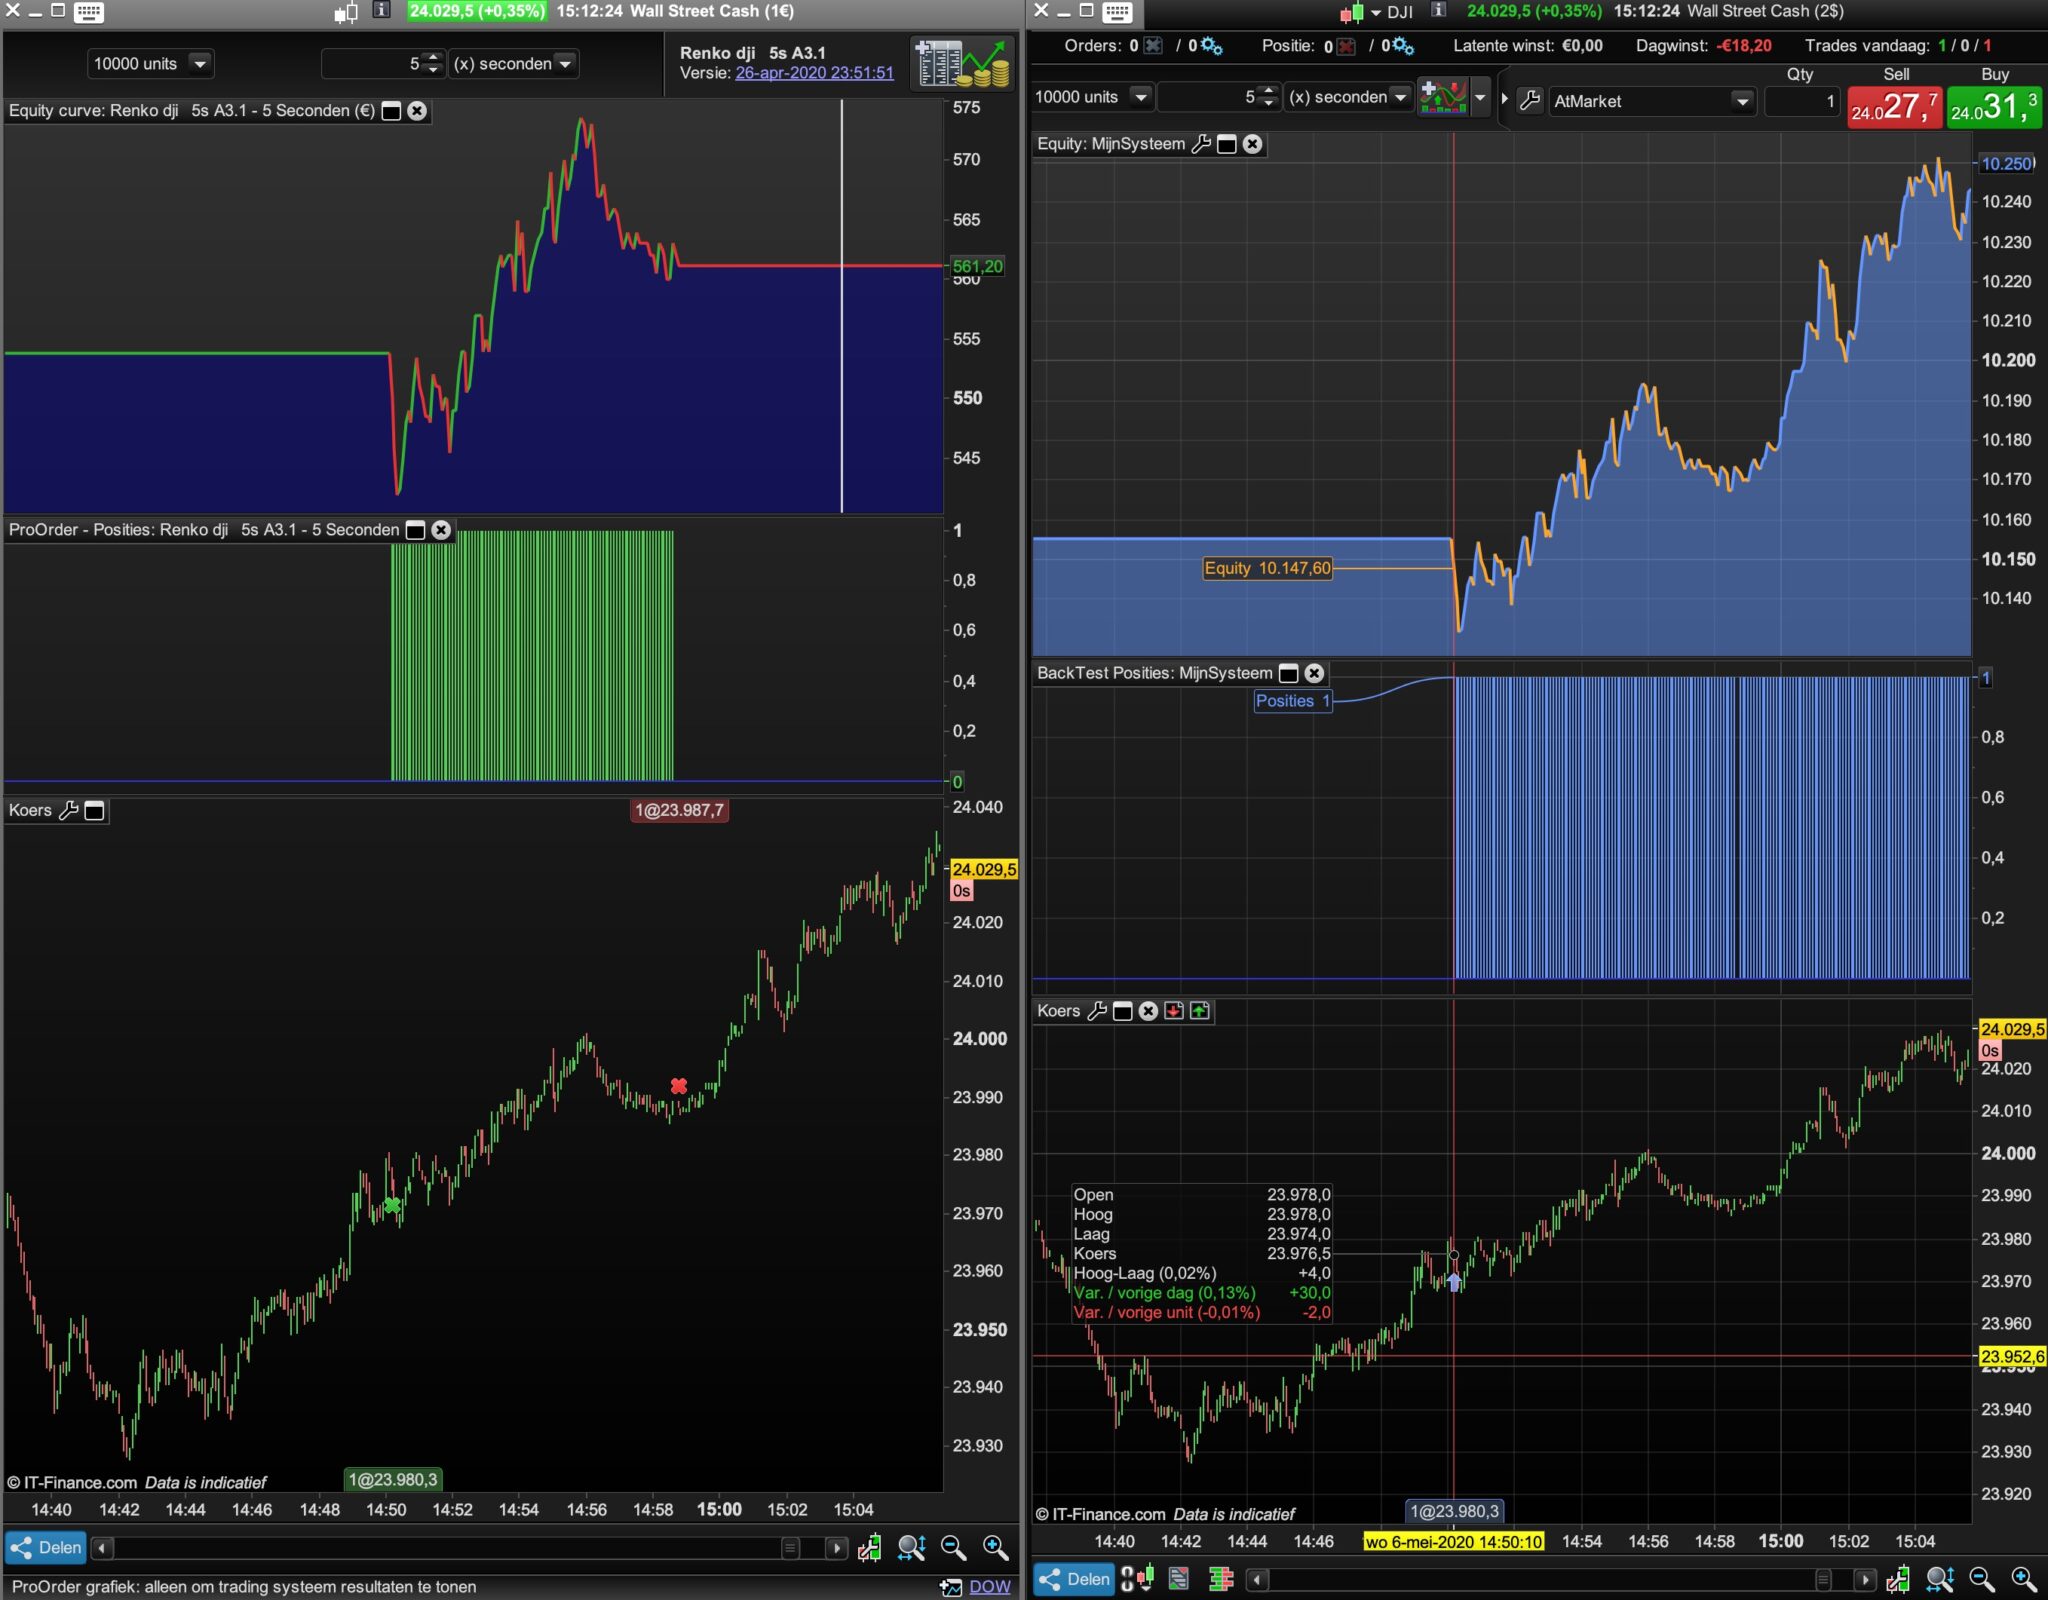This screenshot has width=2048, height=1600.
Task: Zoom in on the right chart
Action: click(2023, 1579)
